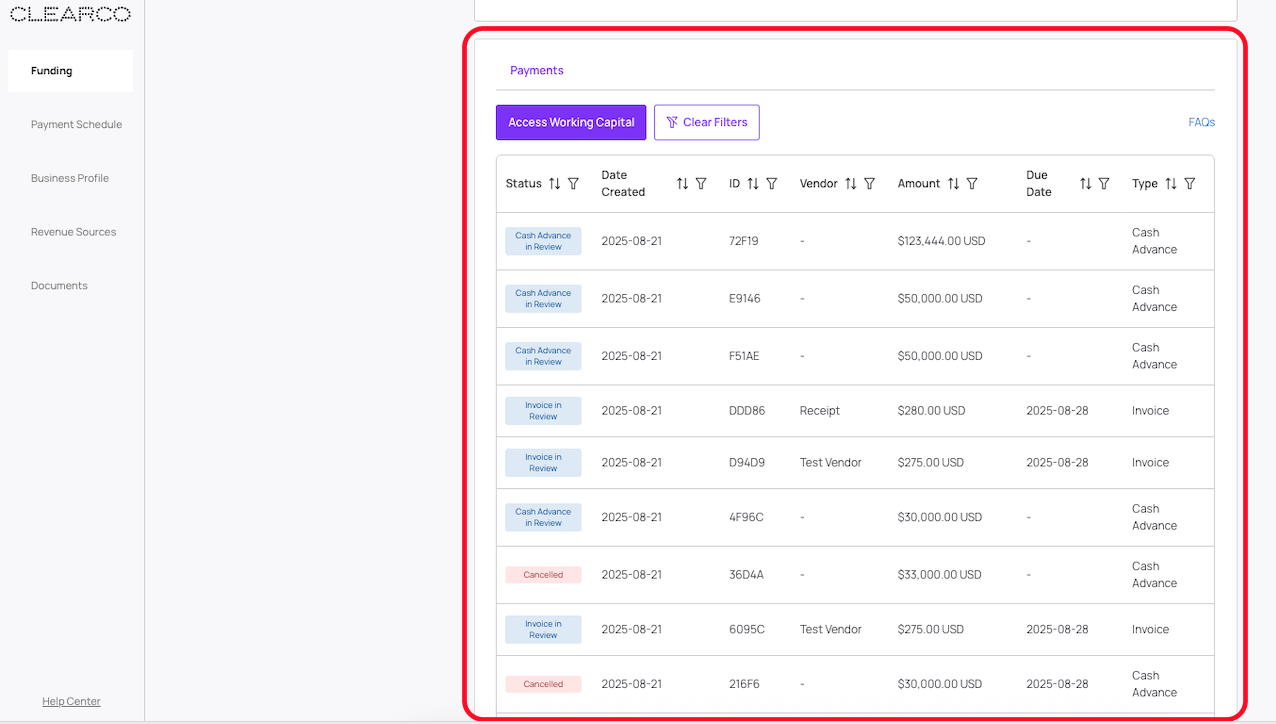This screenshot has width=1276, height=724.
Task: Open the Vendor filter icon
Action: coord(869,184)
